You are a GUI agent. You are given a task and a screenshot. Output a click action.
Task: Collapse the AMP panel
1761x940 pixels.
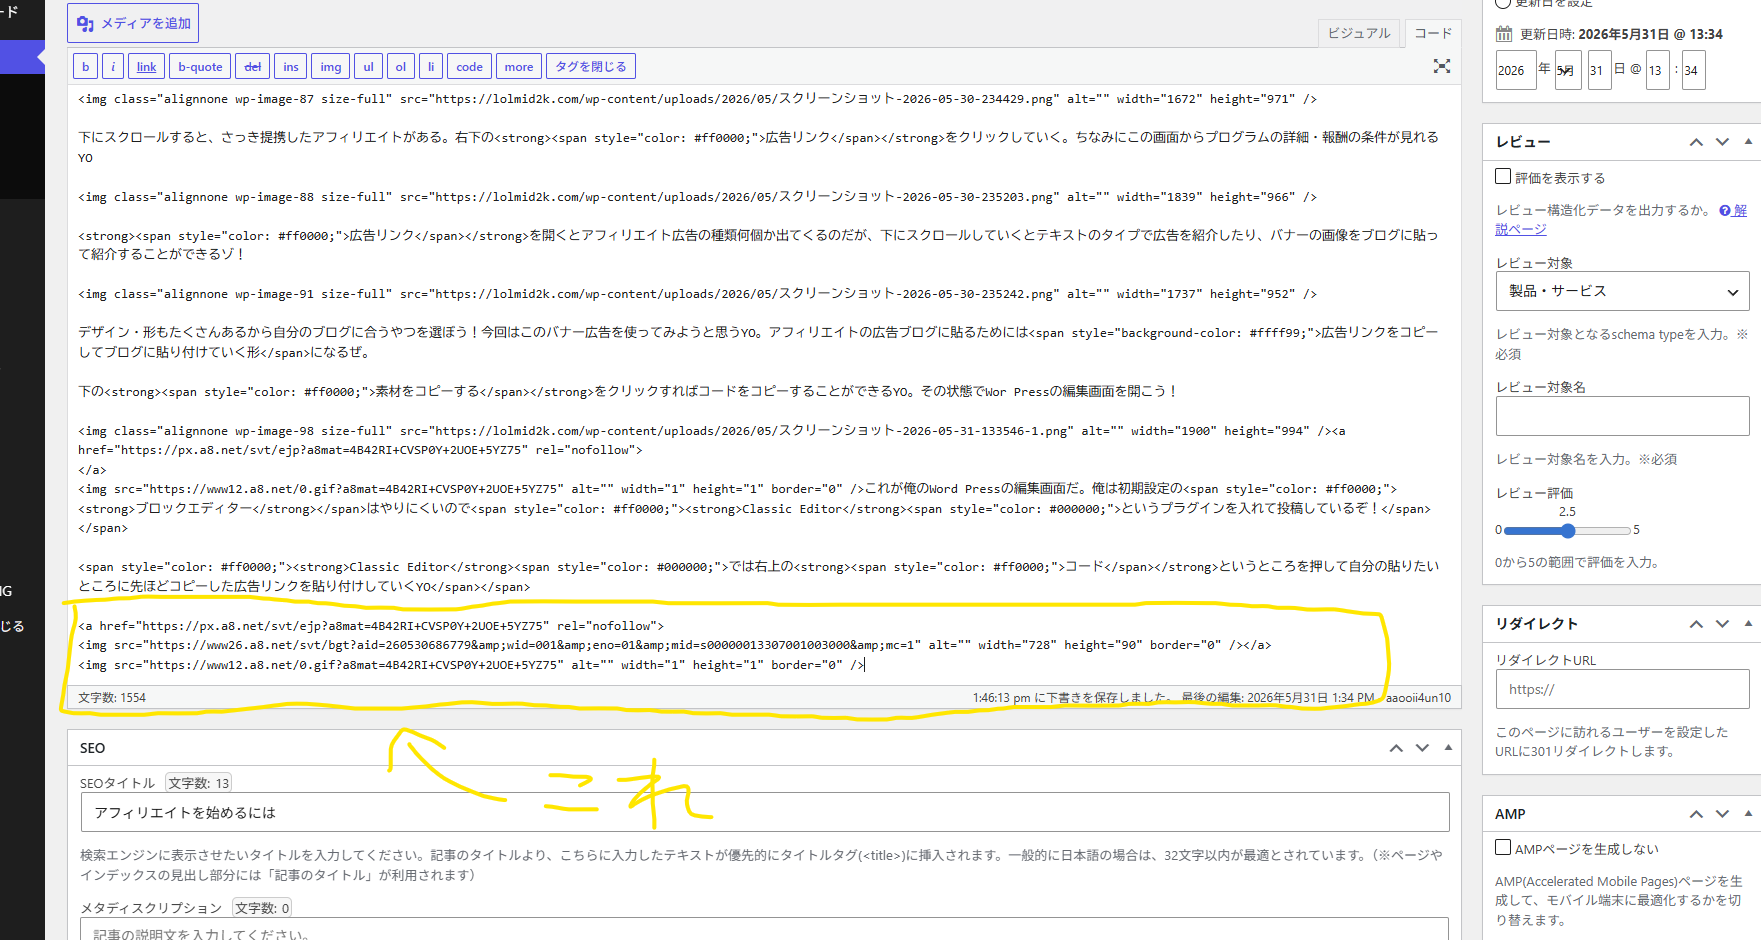(x=1748, y=814)
